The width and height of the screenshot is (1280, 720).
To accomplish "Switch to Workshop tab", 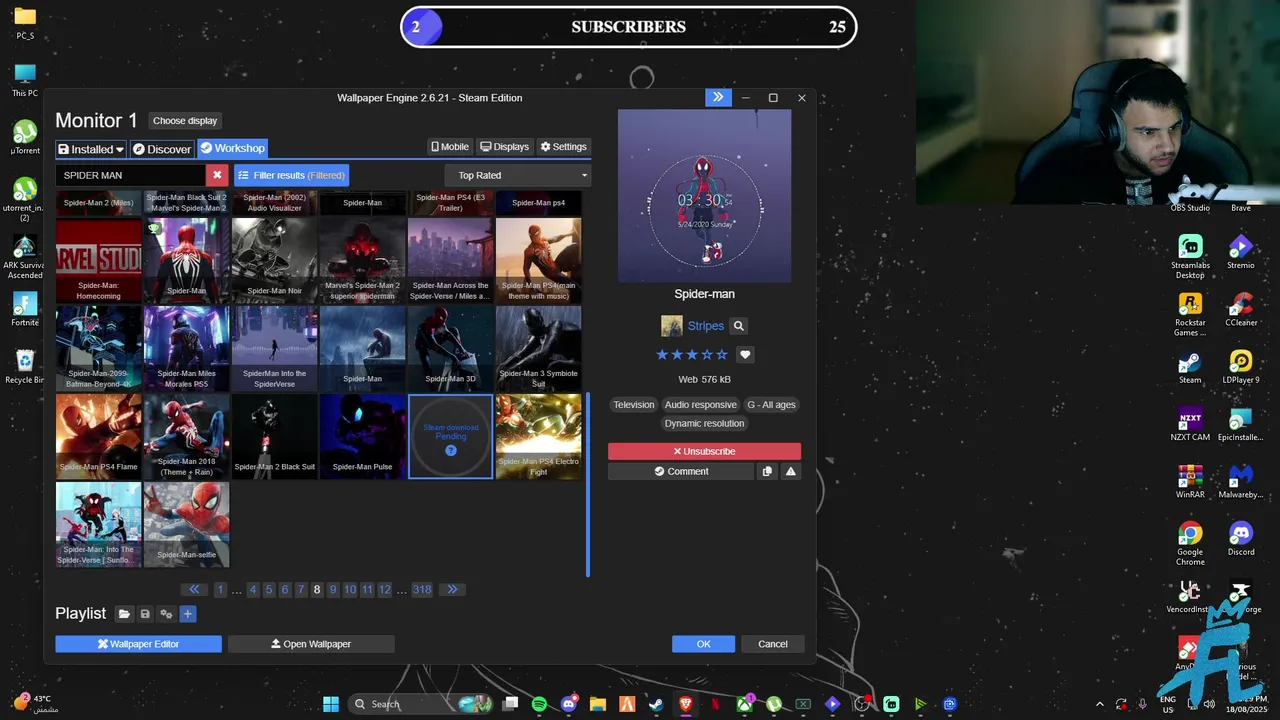I will [232, 148].
